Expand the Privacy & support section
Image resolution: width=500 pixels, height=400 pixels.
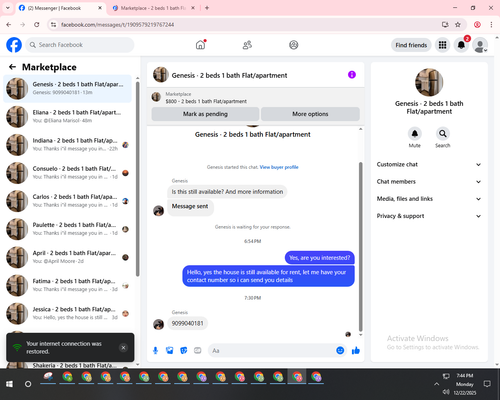pos(429,216)
